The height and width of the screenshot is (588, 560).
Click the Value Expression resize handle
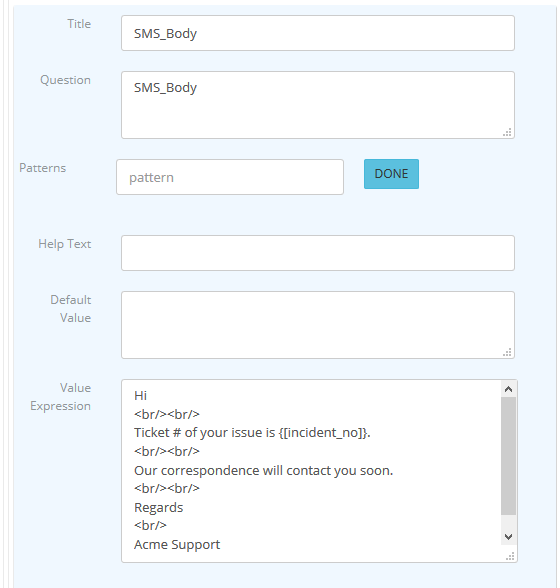[x=510, y=556]
